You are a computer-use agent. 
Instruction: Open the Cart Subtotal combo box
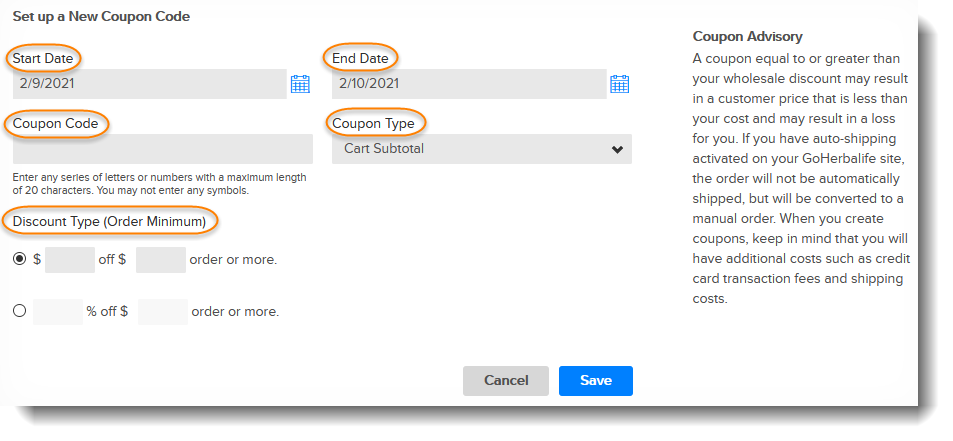click(481, 149)
